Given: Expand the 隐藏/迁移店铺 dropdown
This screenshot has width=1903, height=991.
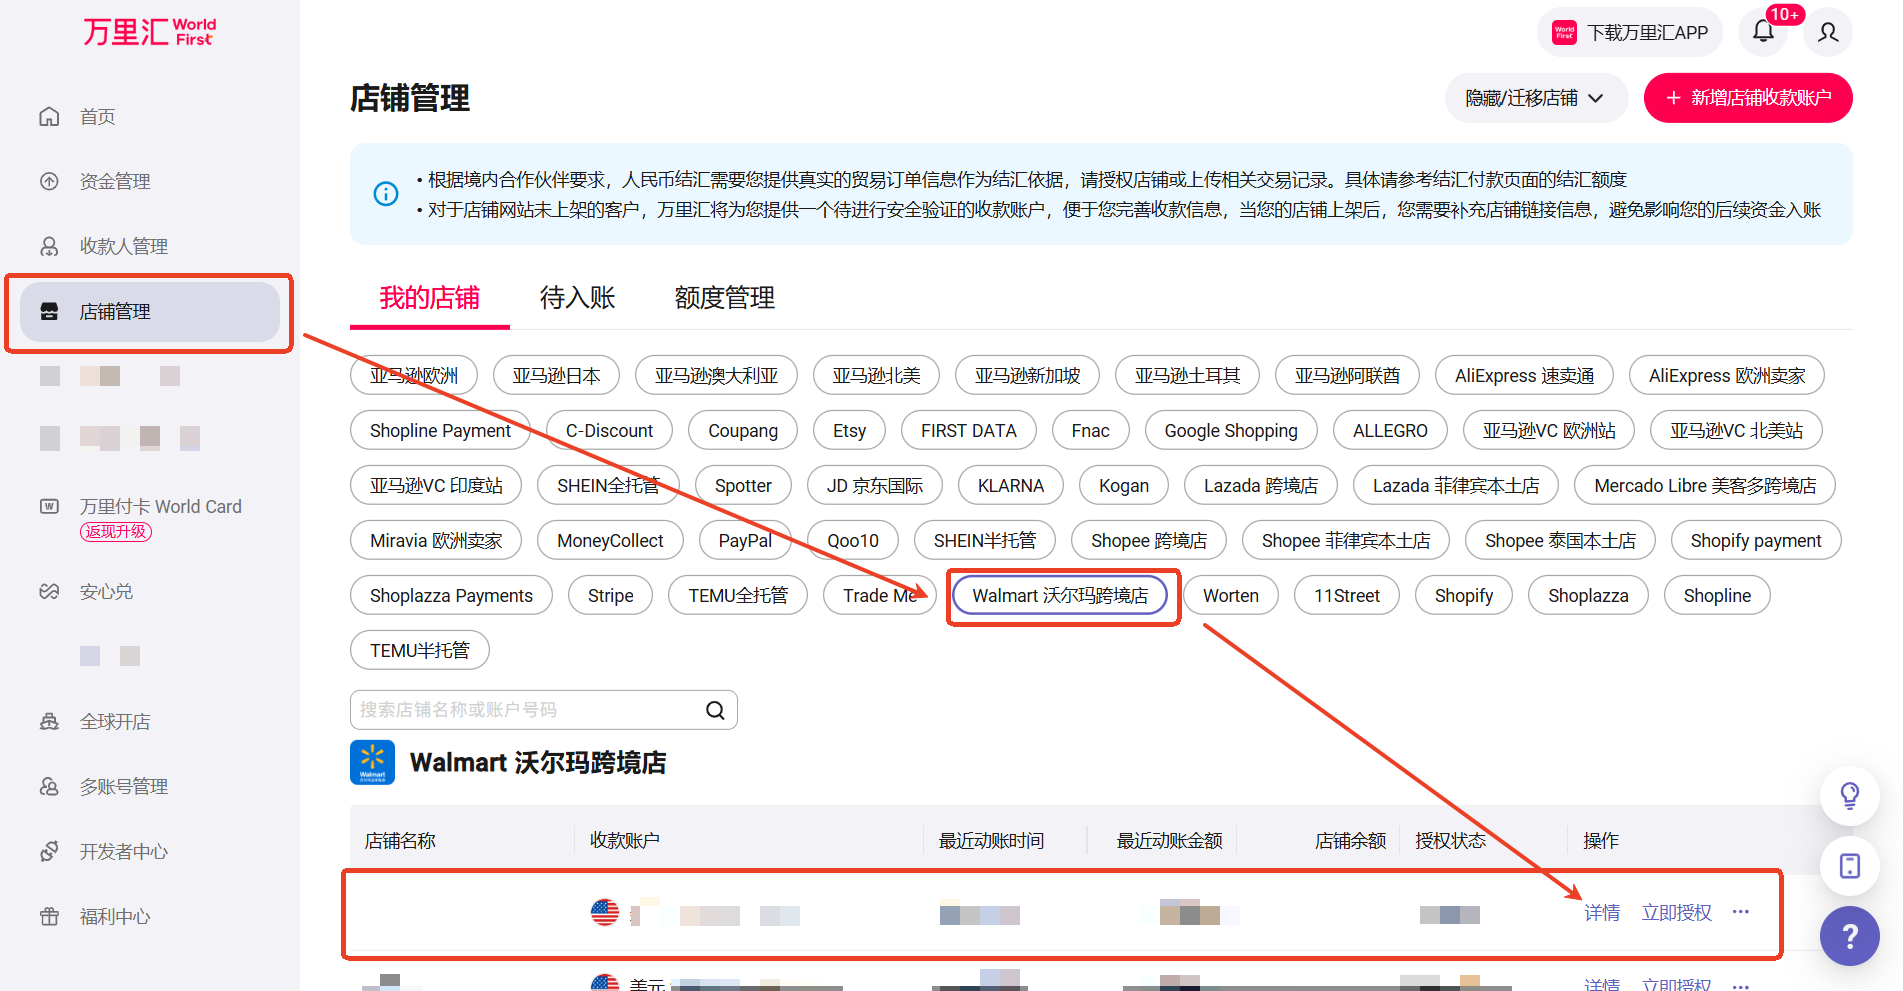Looking at the screenshot, I should pos(1535,98).
